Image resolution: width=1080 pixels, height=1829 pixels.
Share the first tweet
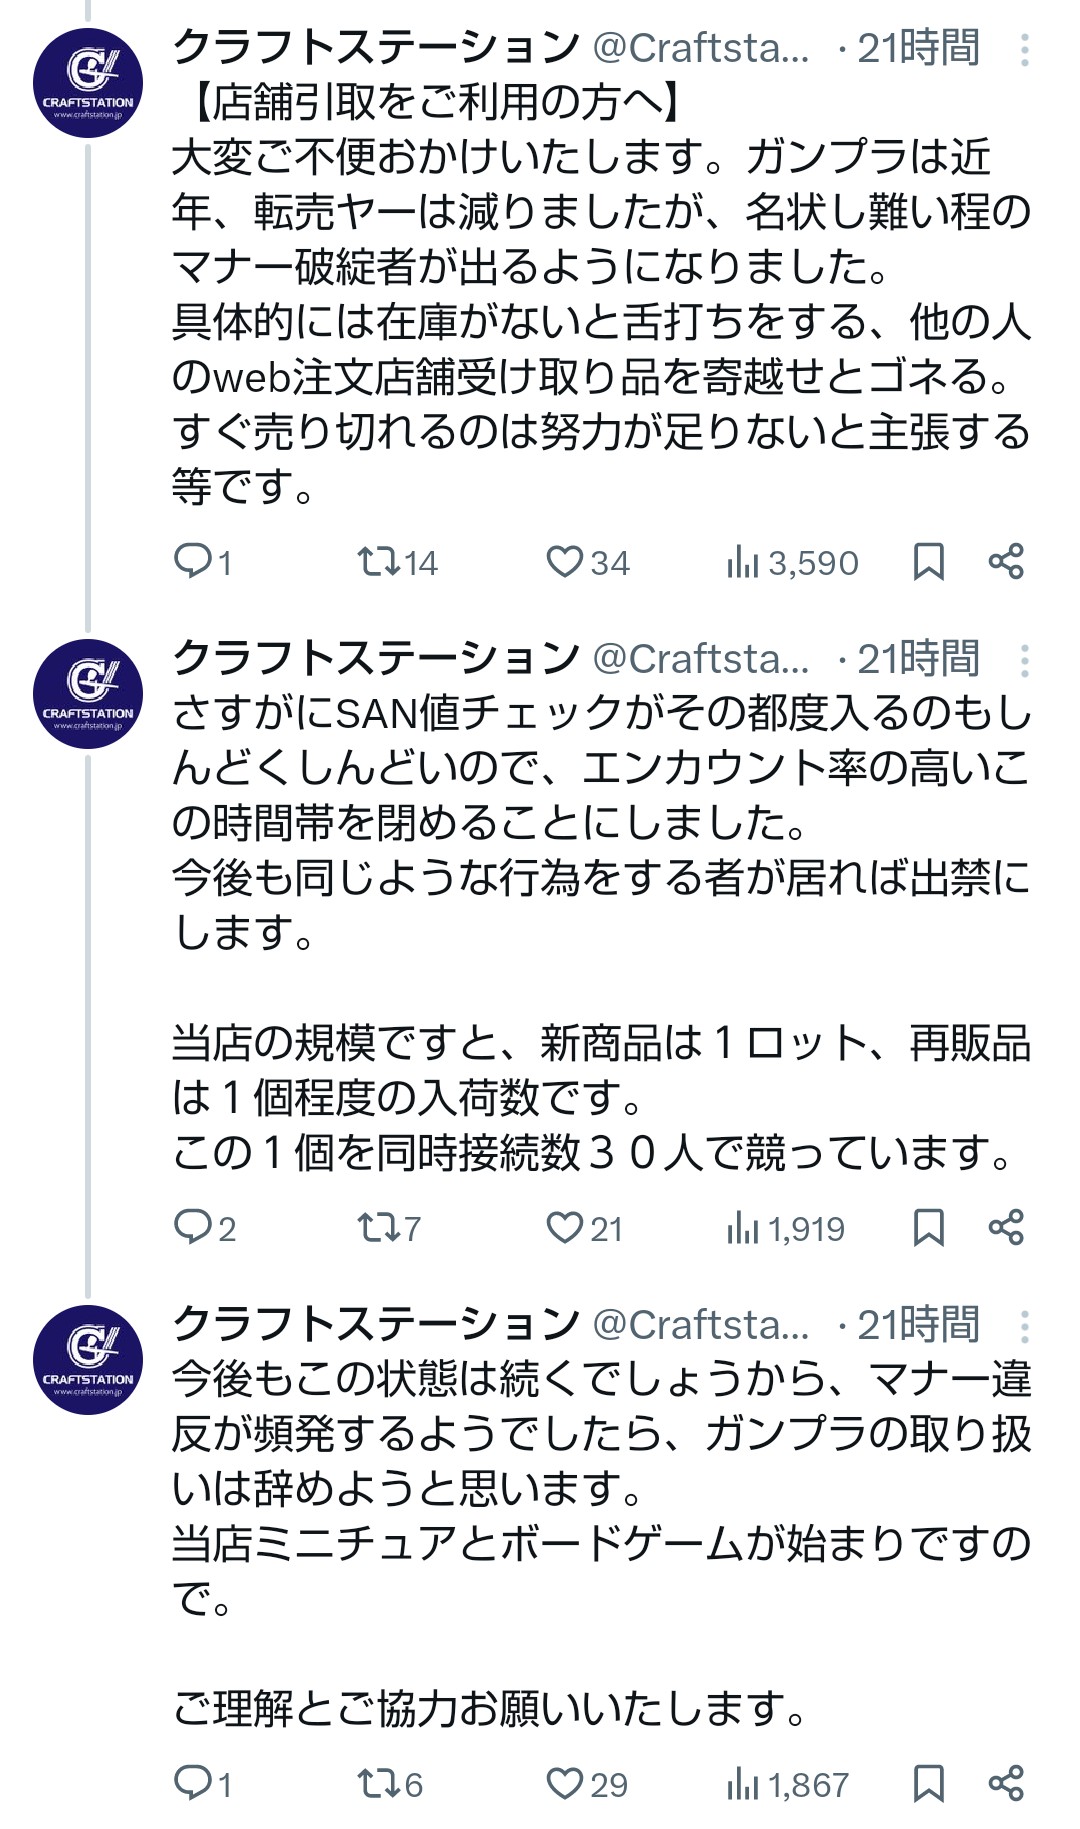1006,562
